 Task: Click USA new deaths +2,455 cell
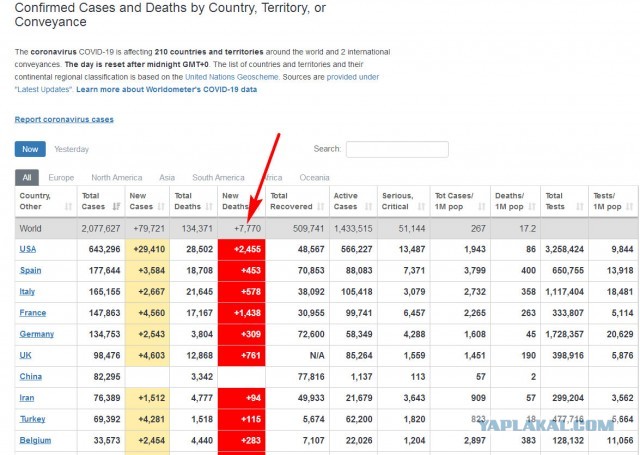click(242, 249)
